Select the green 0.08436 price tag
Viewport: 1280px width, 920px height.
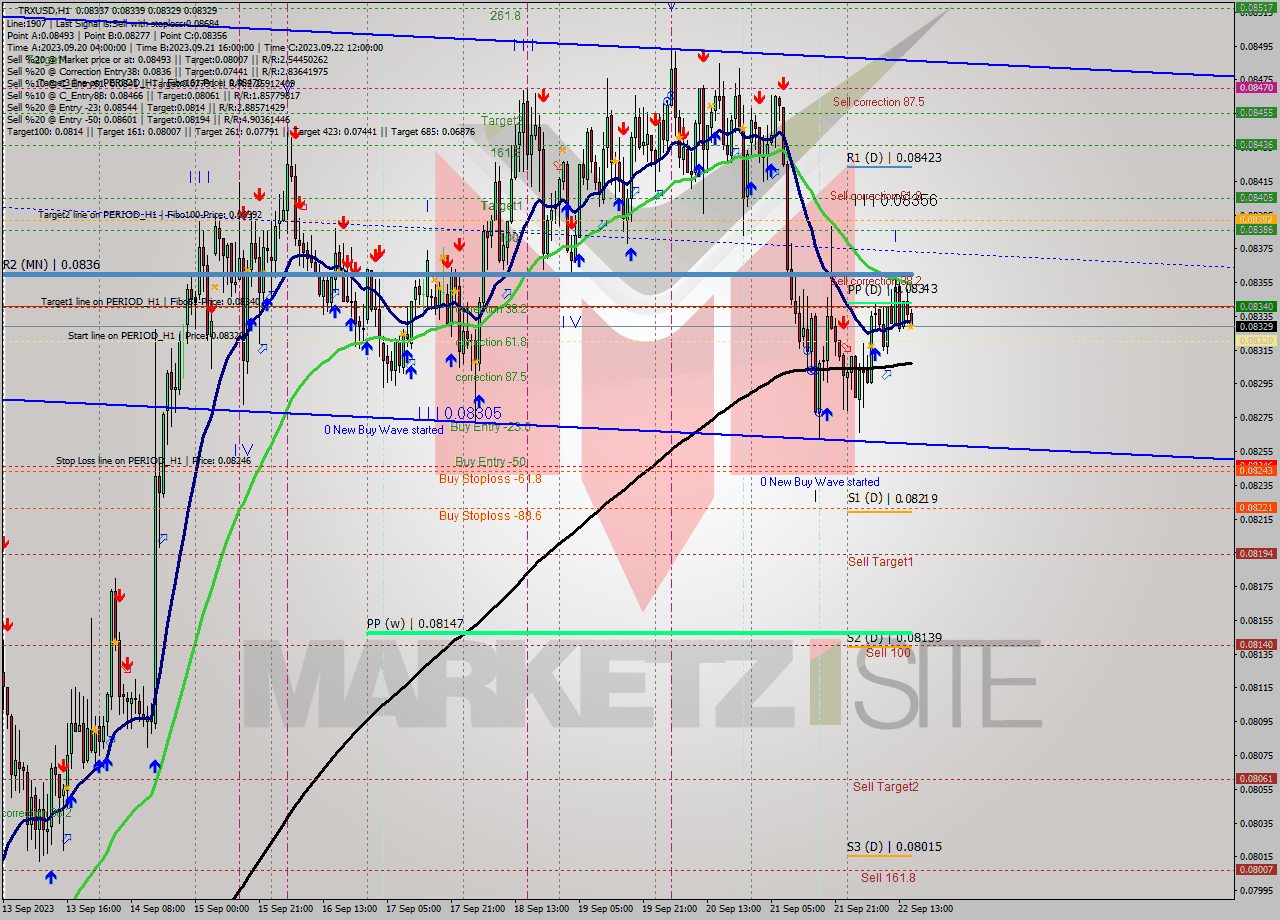pyautogui.click(x=1256, y=144)
